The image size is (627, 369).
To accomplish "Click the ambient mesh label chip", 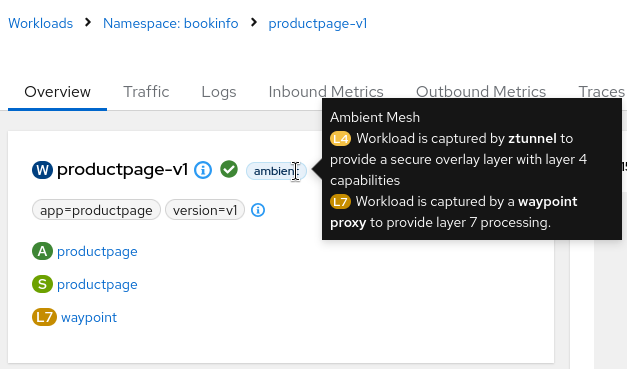I will pyautogui.click(x=276, y=171).
